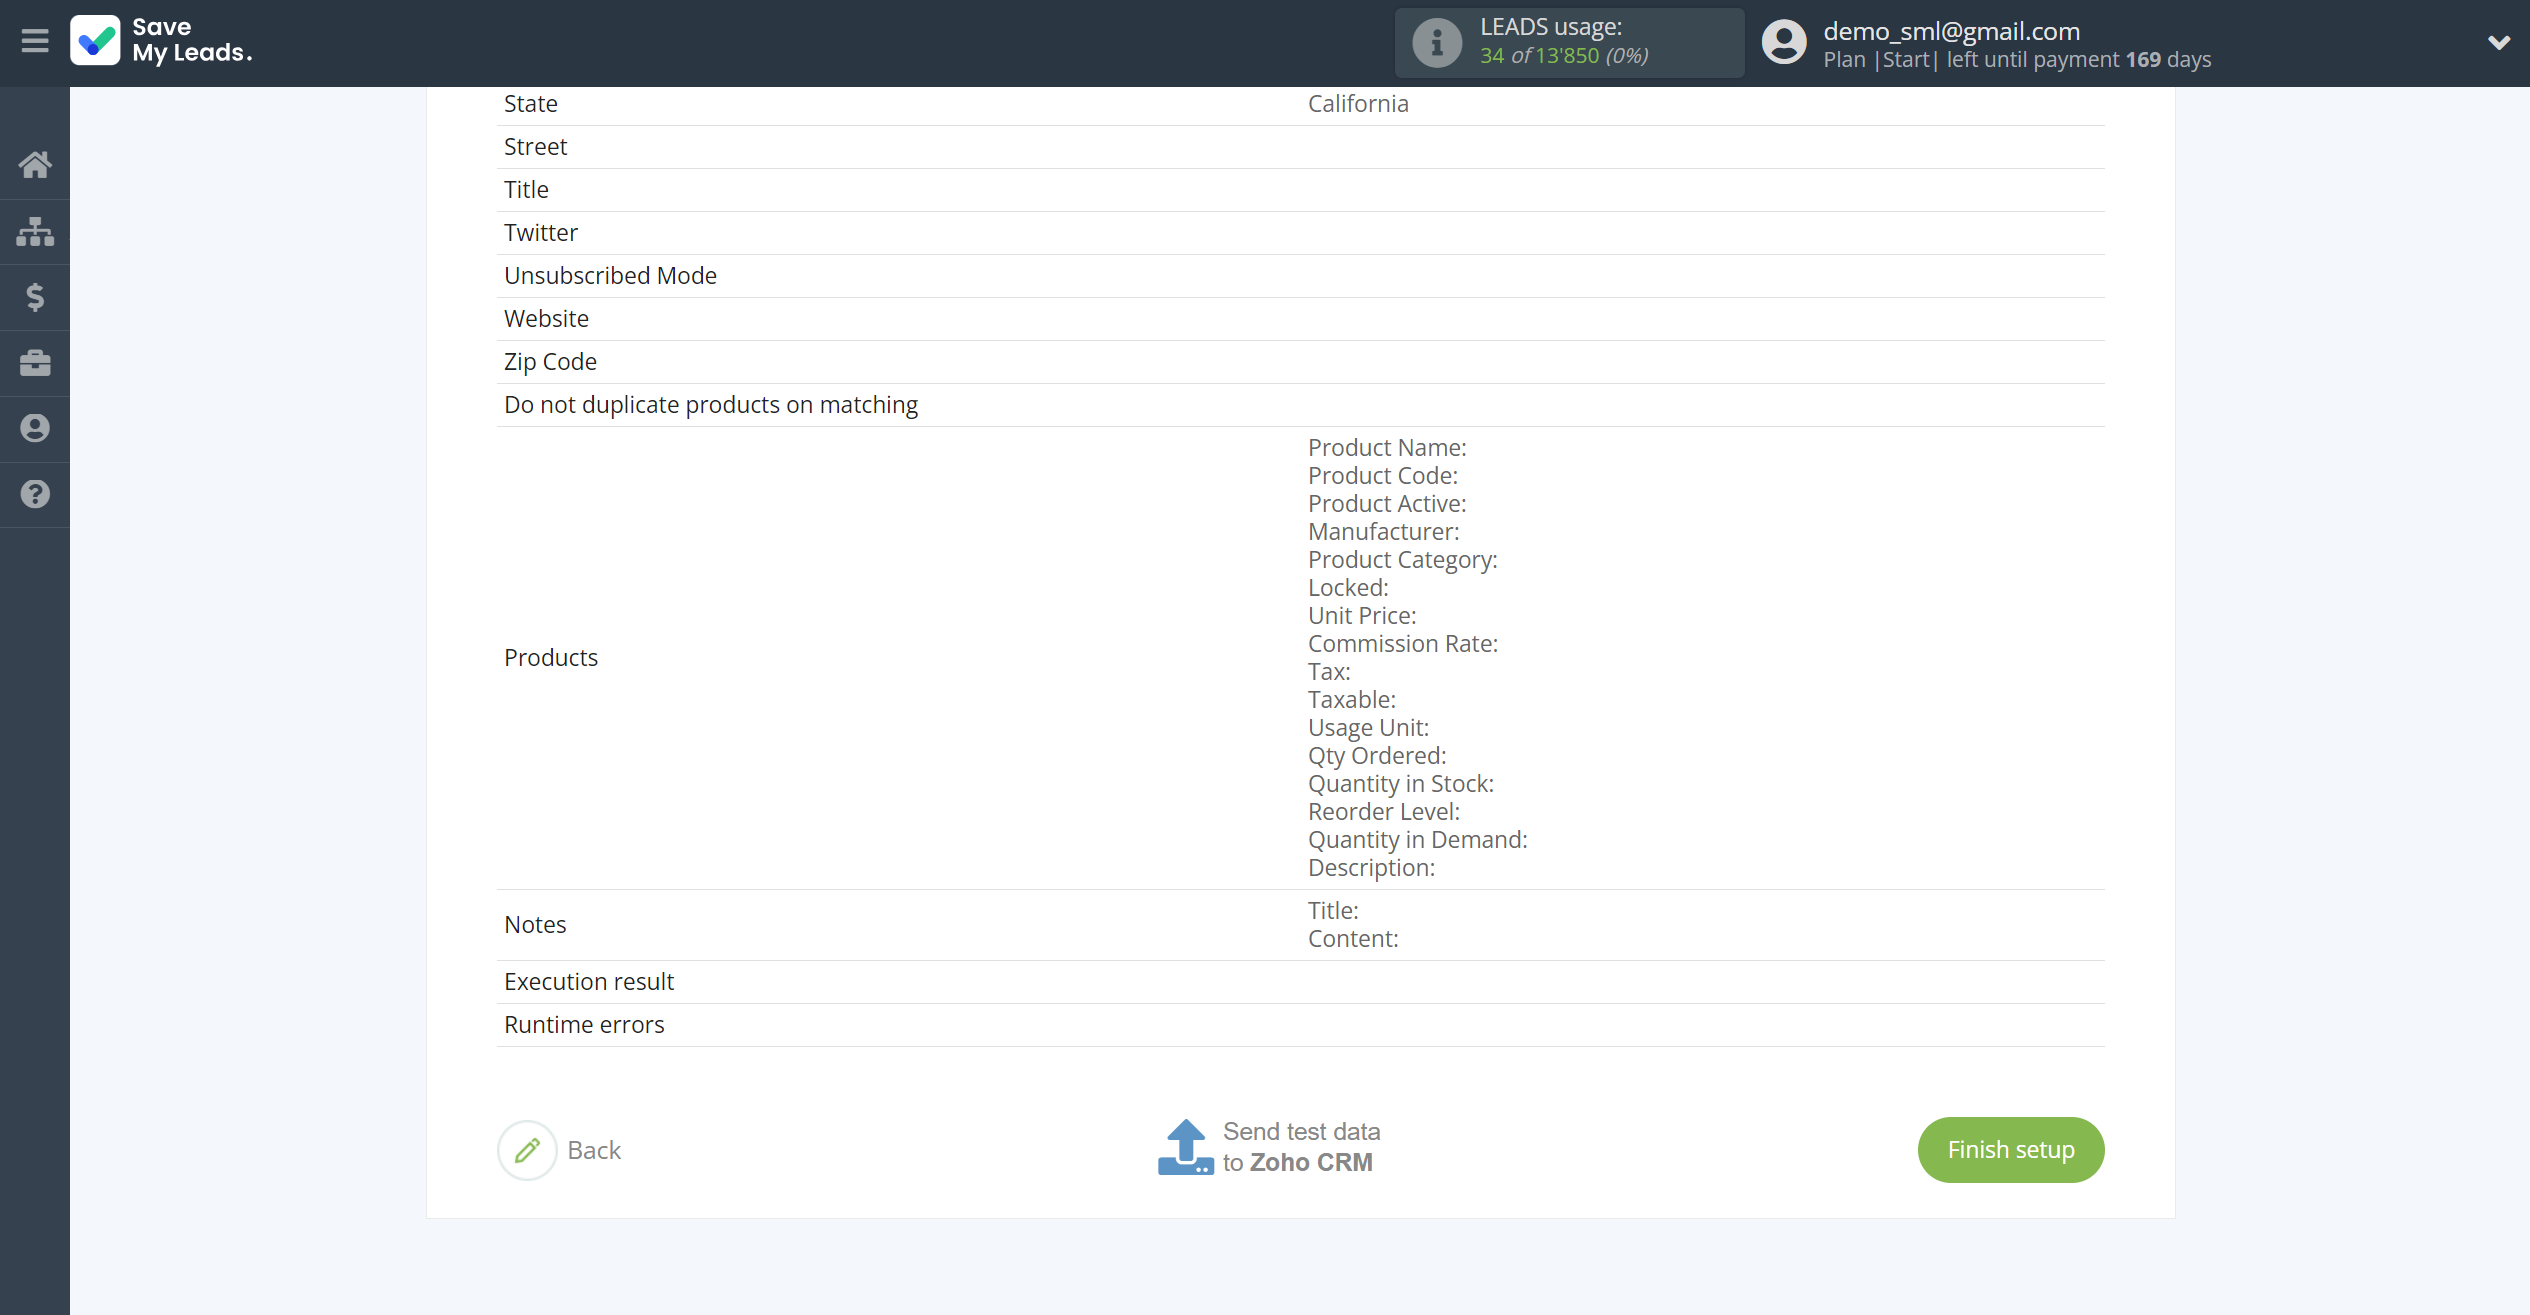Click the Tax: field text
The width and height of the screenshot is (2530, 1315).
point(1329,672)
